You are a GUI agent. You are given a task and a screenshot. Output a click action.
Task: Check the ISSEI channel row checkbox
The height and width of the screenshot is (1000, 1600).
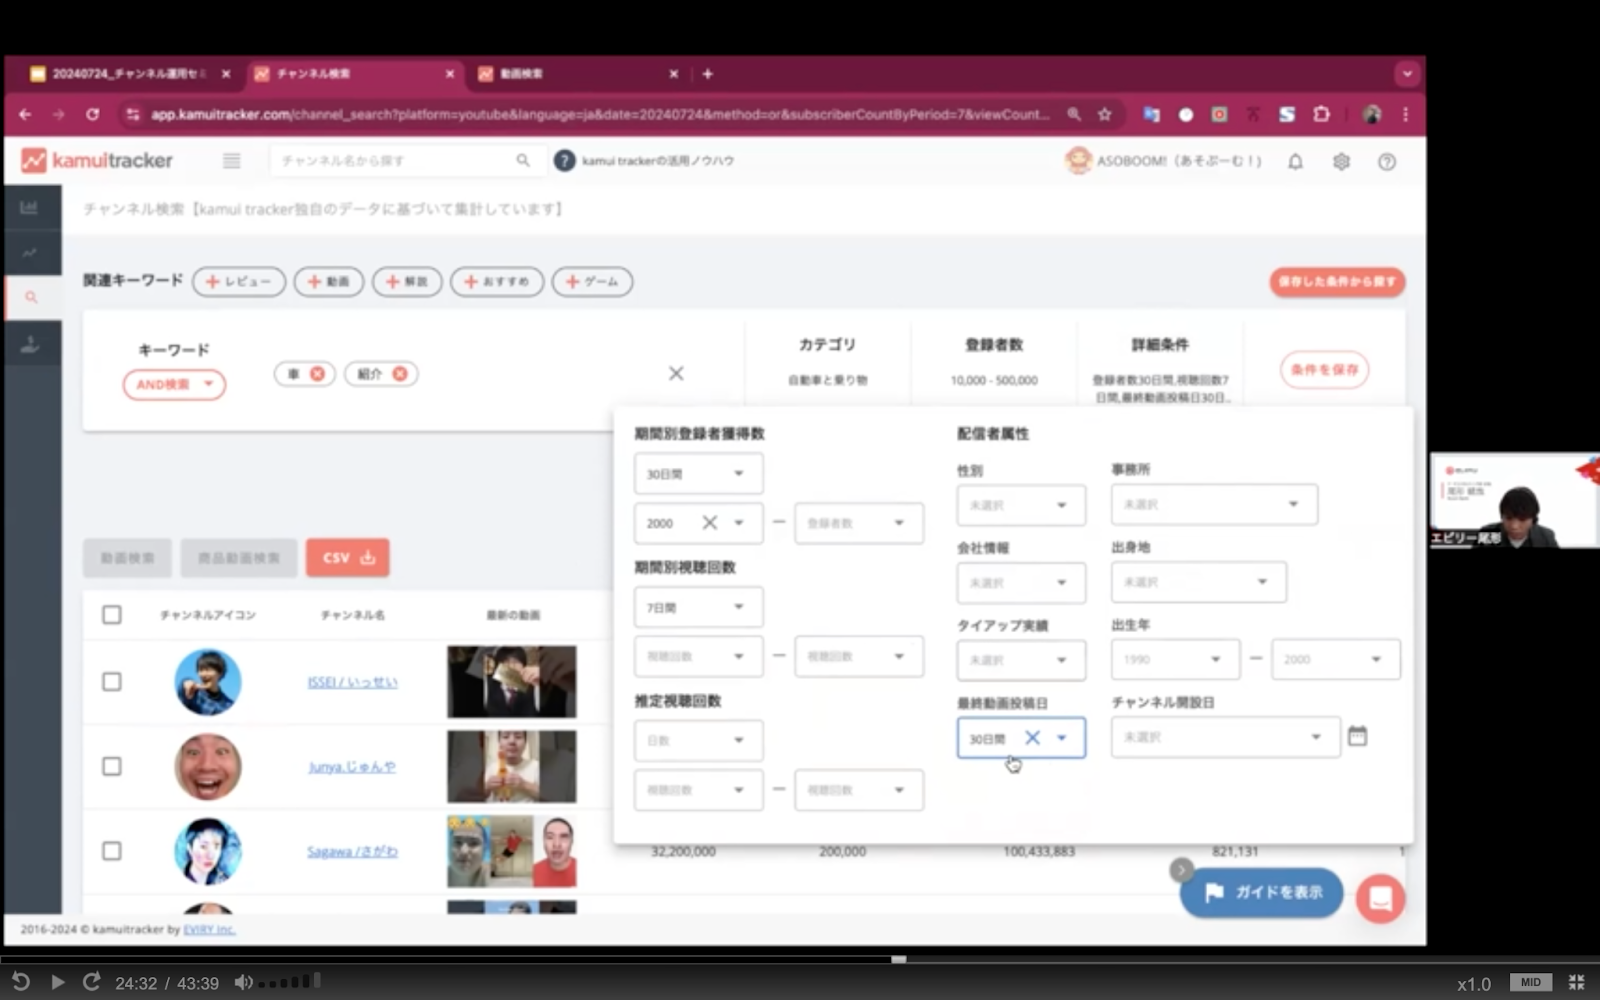(112, 682)
